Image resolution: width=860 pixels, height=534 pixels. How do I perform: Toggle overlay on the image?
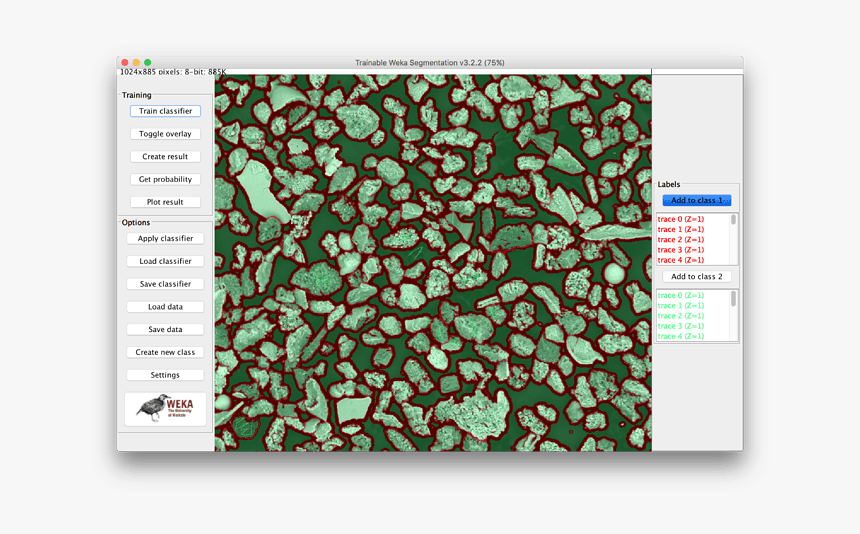tap(165, 134)
